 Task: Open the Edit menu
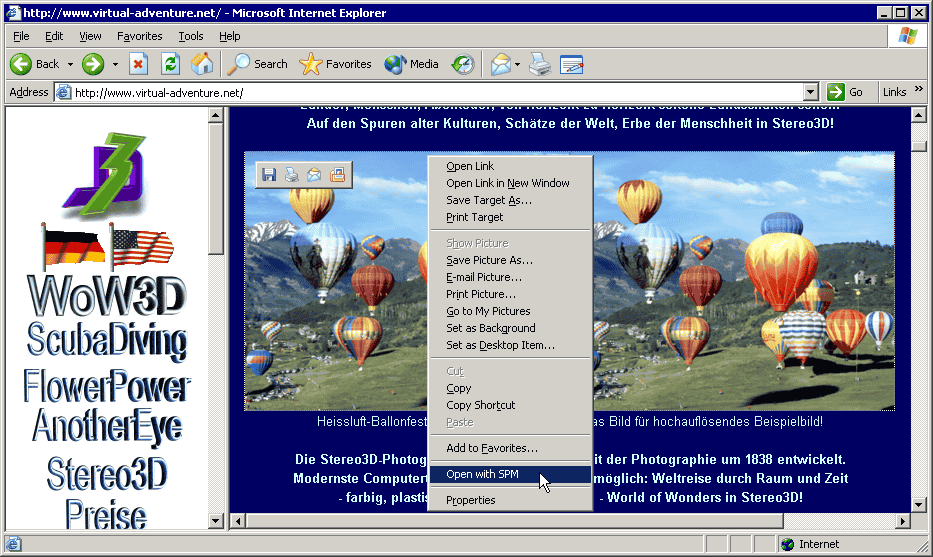click(54, 36)
